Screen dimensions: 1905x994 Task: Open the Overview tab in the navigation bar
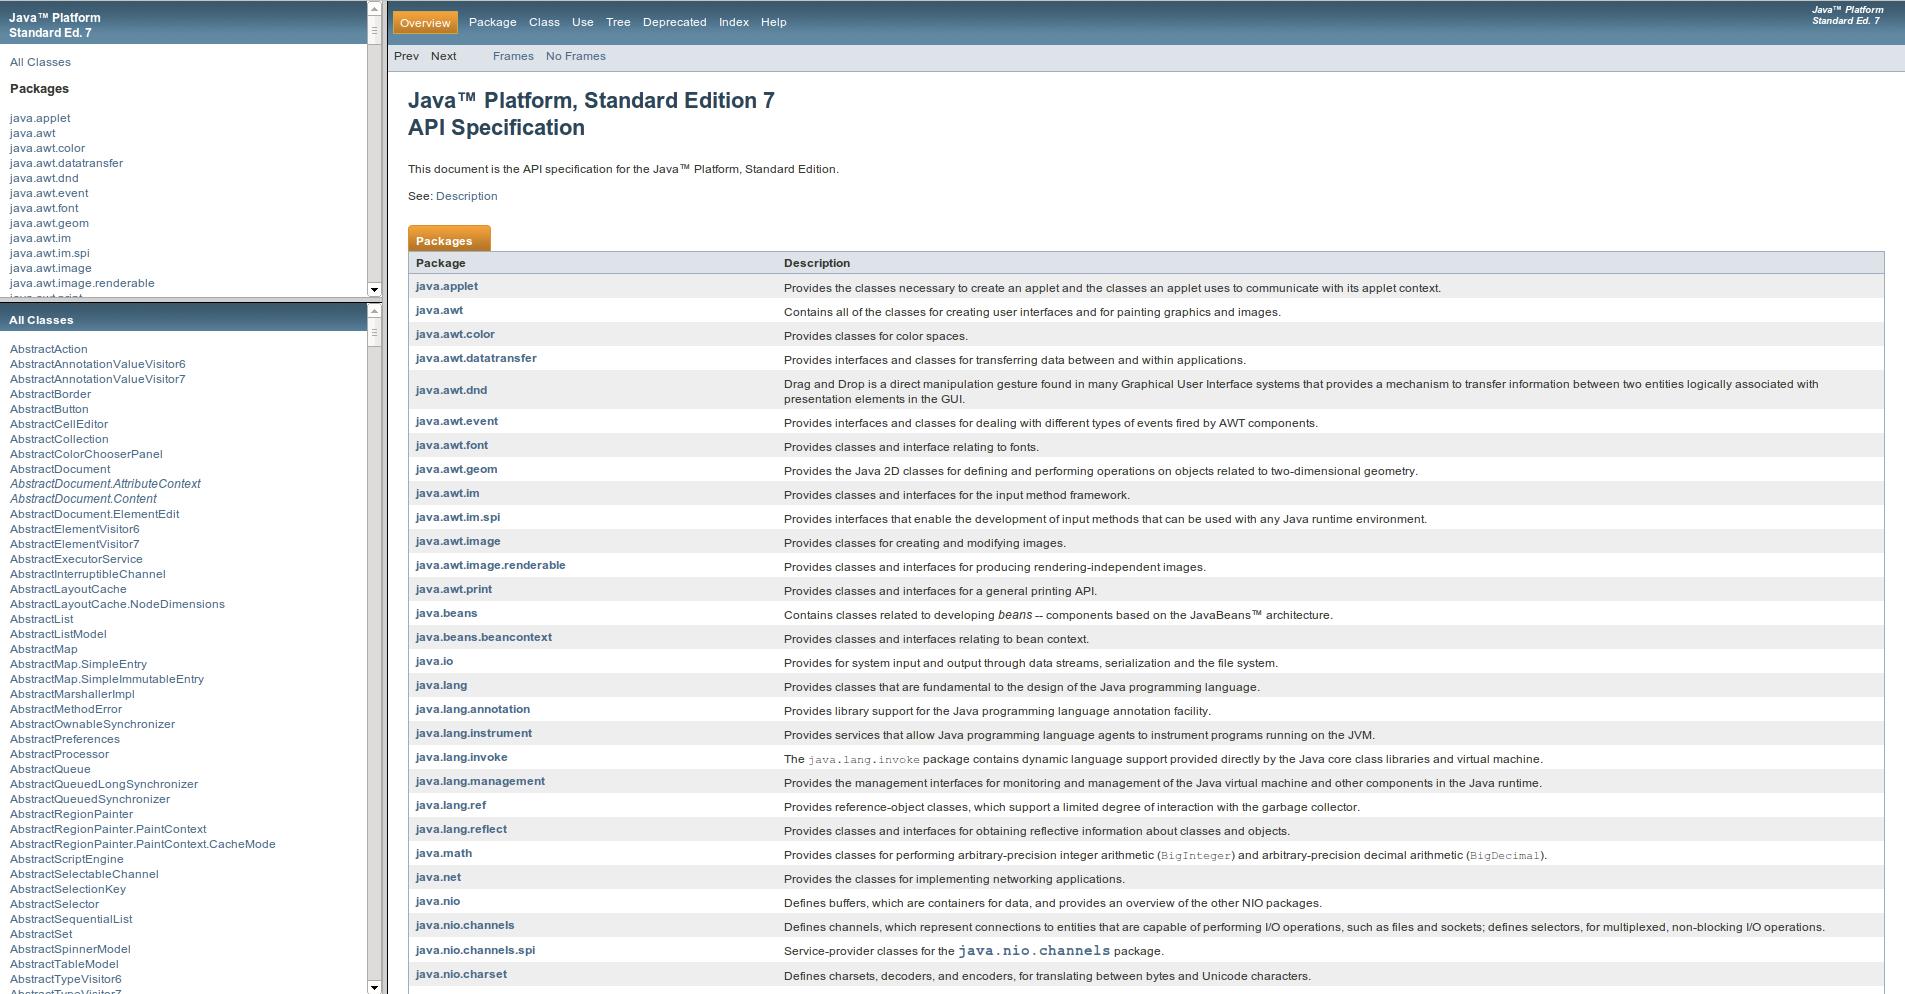tap(425, 23)
